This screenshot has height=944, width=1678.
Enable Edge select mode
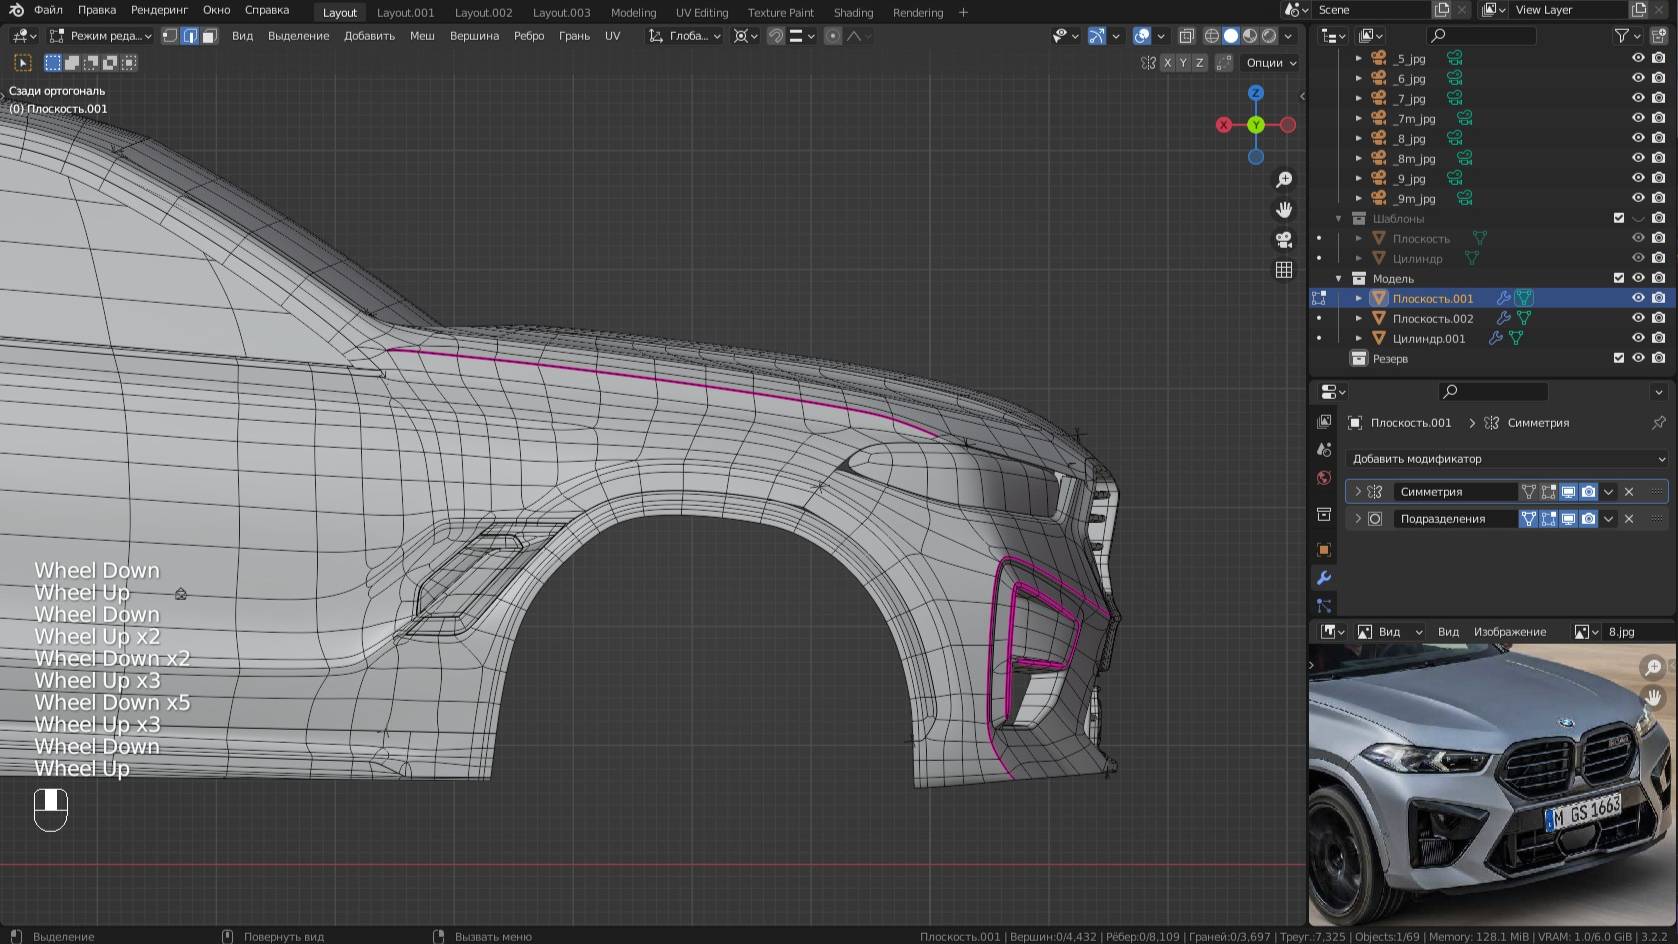click(190, 36)
